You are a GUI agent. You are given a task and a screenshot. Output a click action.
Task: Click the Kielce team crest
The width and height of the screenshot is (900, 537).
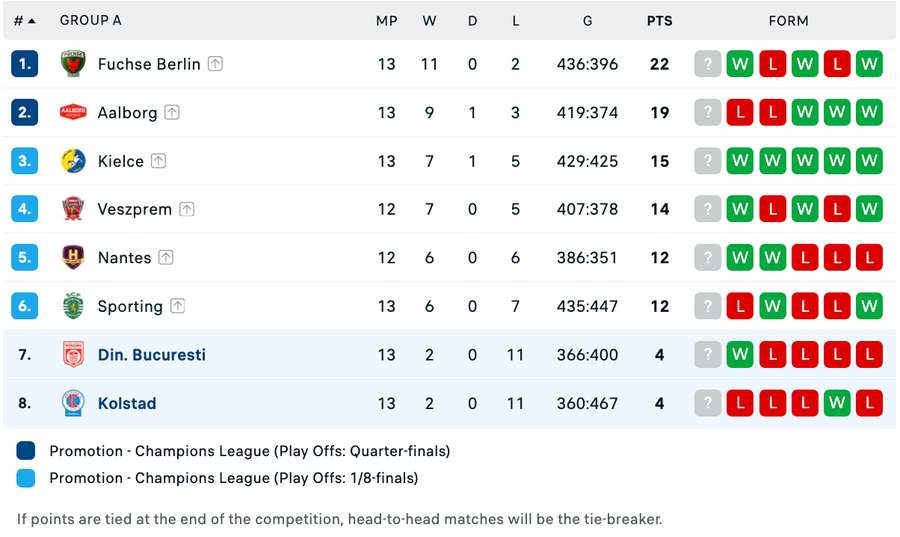point(73,161)
